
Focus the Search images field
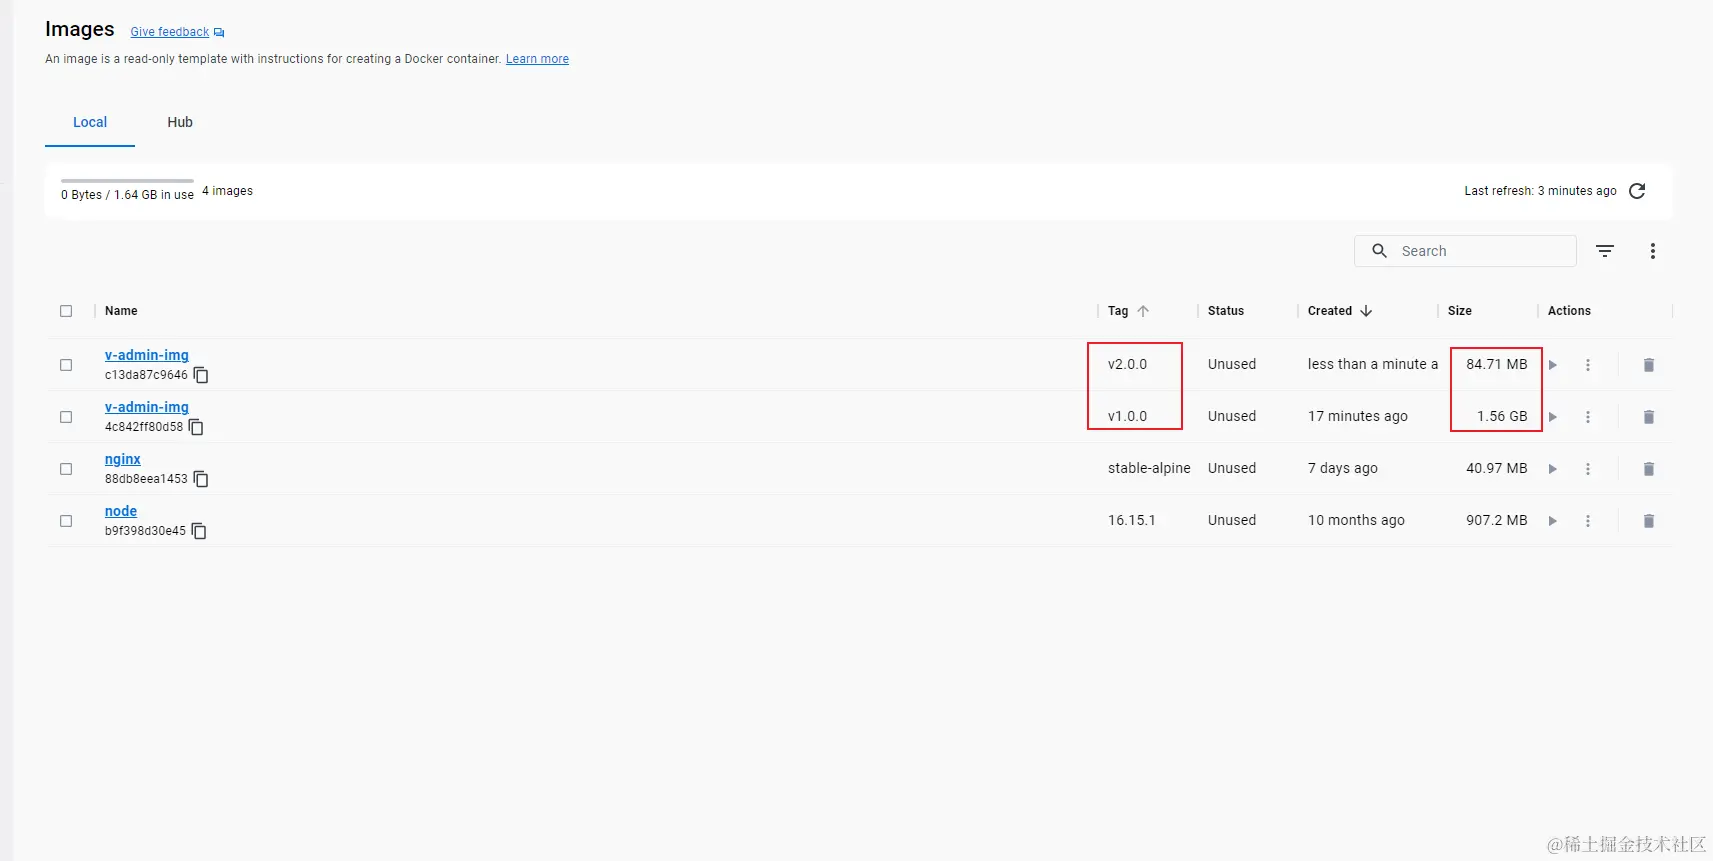pos(1465,251)
